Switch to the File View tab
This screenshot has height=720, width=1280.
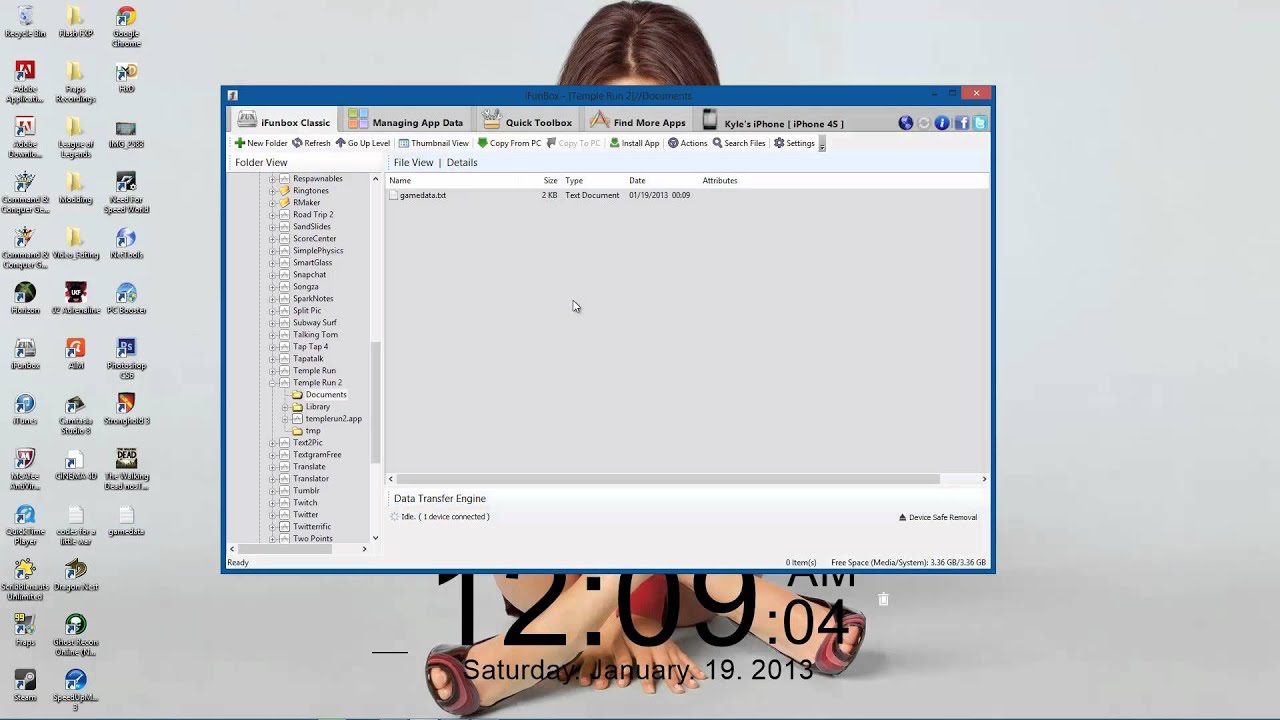point(413,162)
